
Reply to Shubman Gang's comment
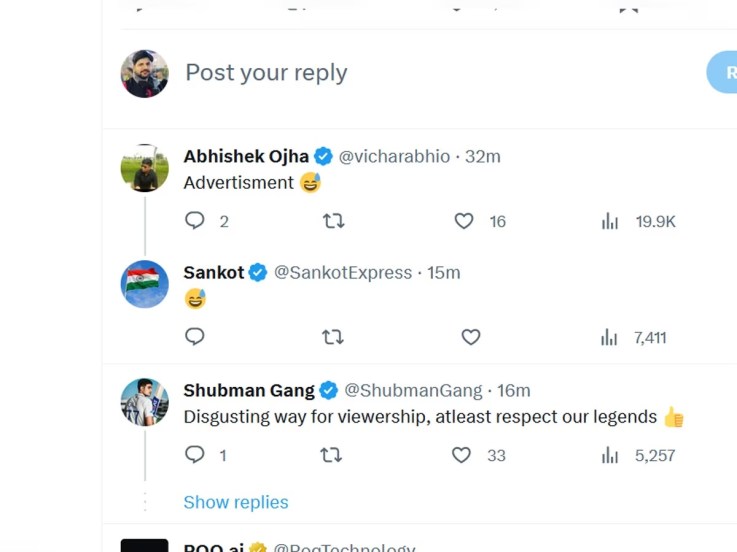(x=195, y=455)
